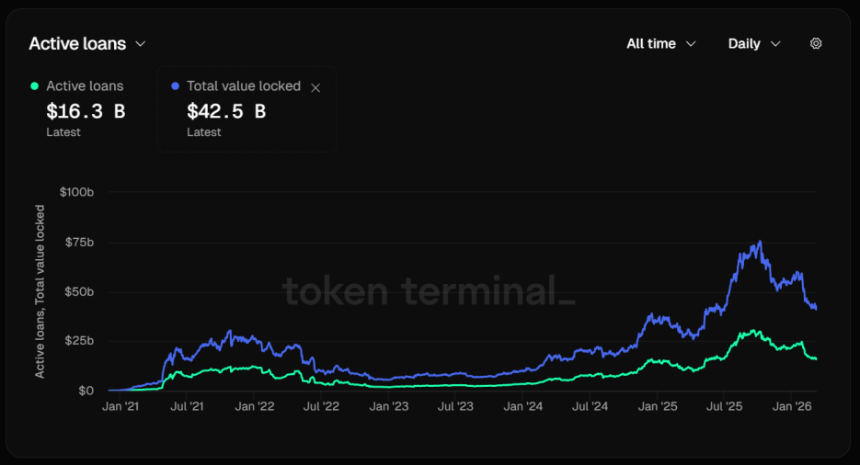
Task: Open the Daily interval dropdown
Action: (754, 44)
